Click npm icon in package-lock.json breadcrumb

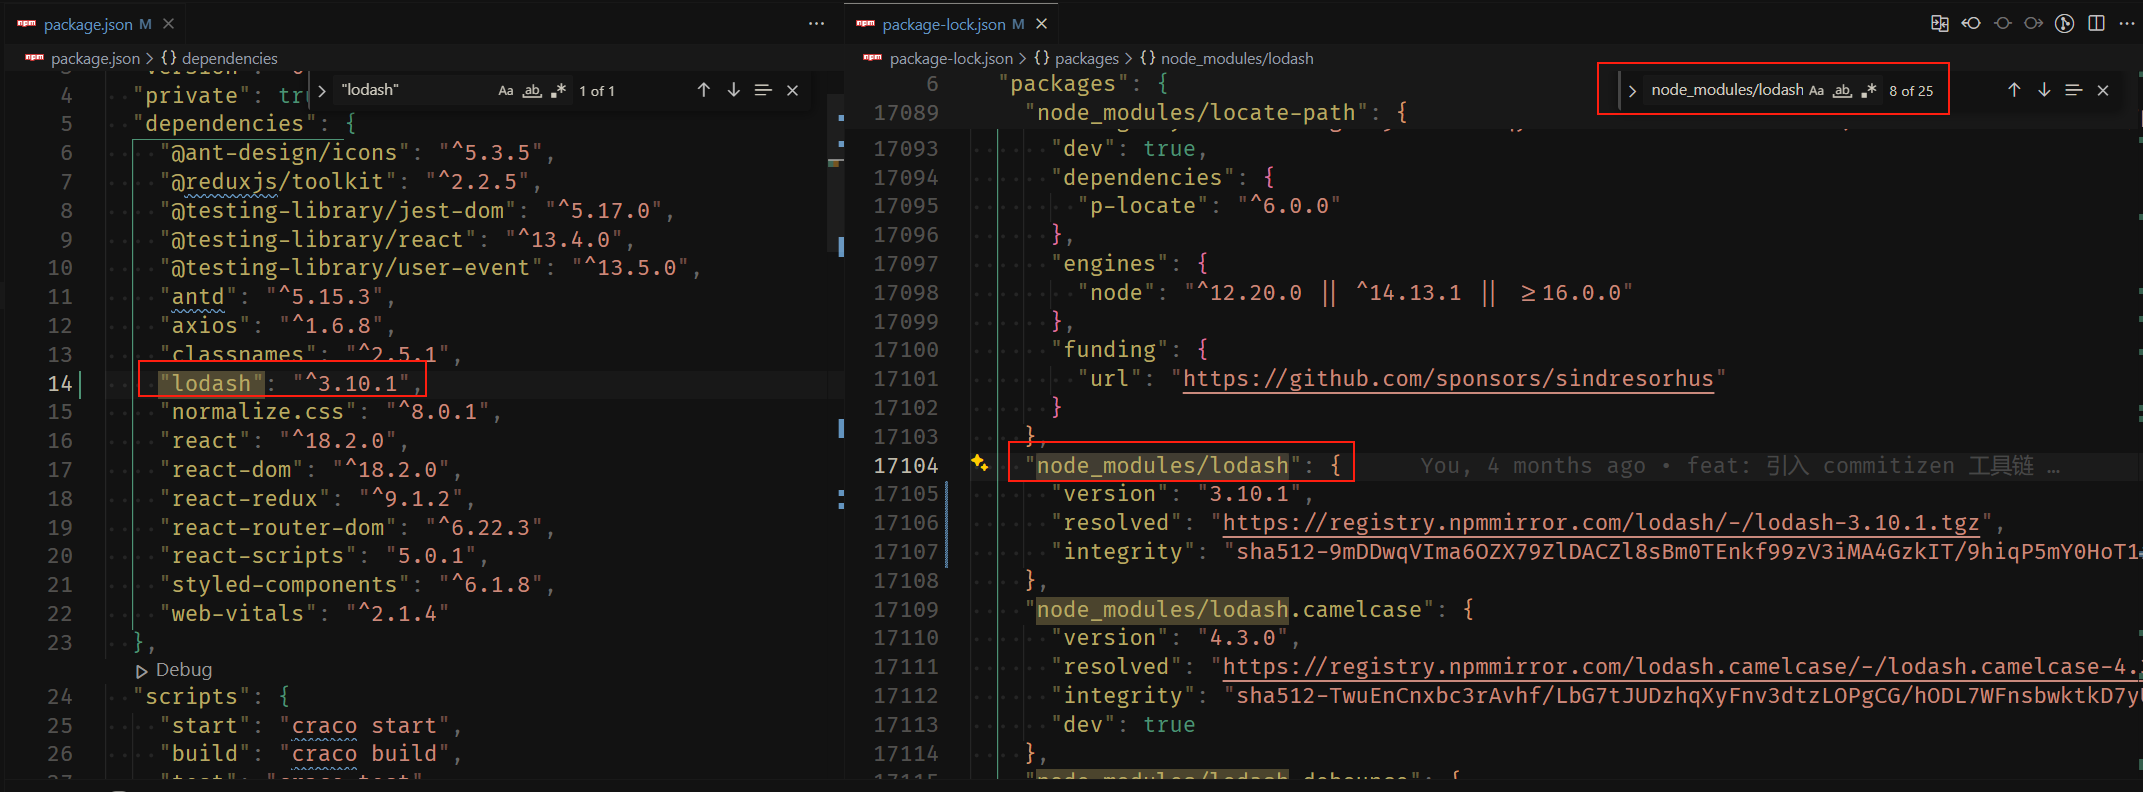tap(873, 58)
